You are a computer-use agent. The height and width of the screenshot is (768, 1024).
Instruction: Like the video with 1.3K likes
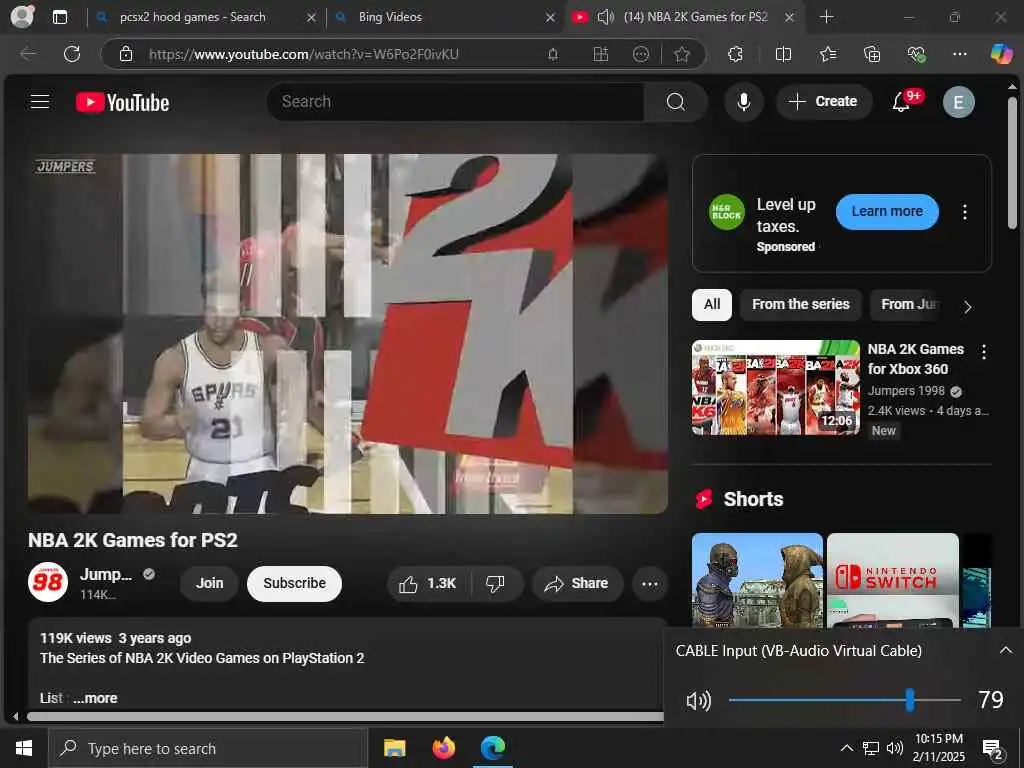[x=428, y=583]
